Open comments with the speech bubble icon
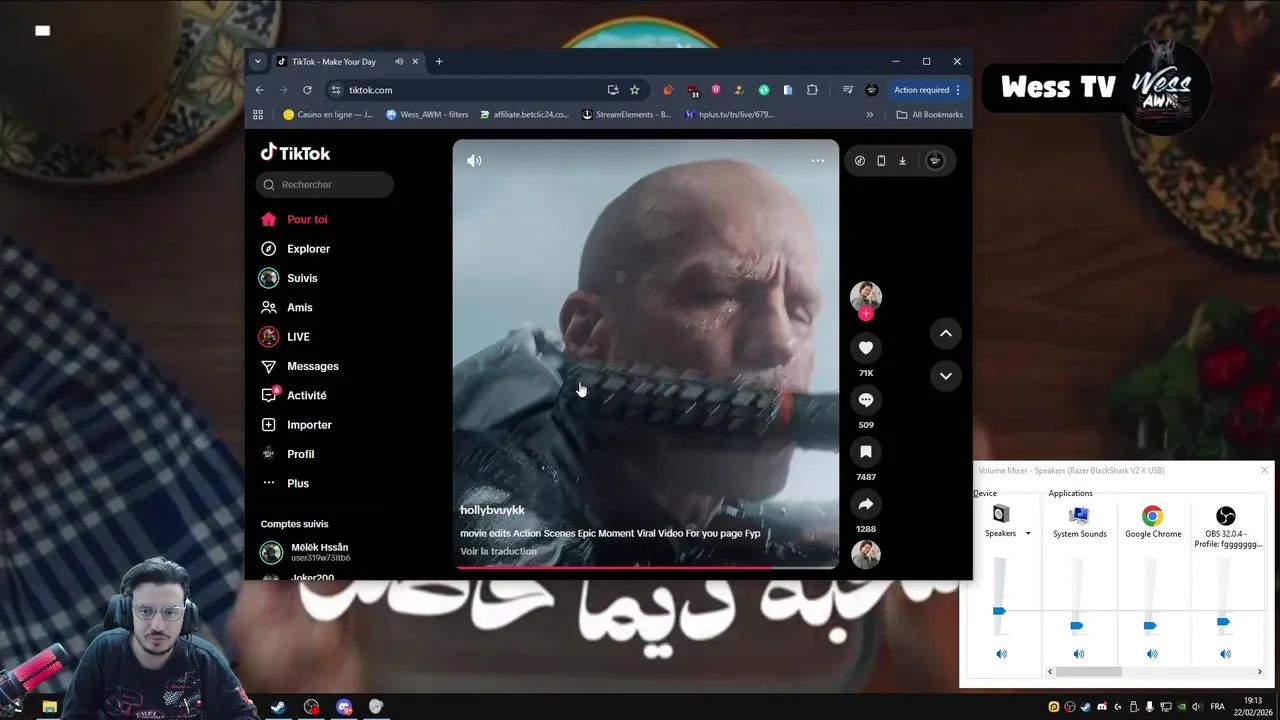Screen dimensions: 1280x720 pos(866,400)
